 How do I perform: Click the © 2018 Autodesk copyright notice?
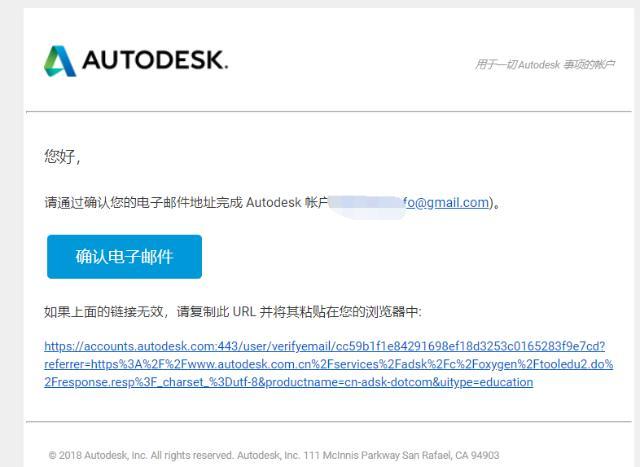(x=140, y=455)
